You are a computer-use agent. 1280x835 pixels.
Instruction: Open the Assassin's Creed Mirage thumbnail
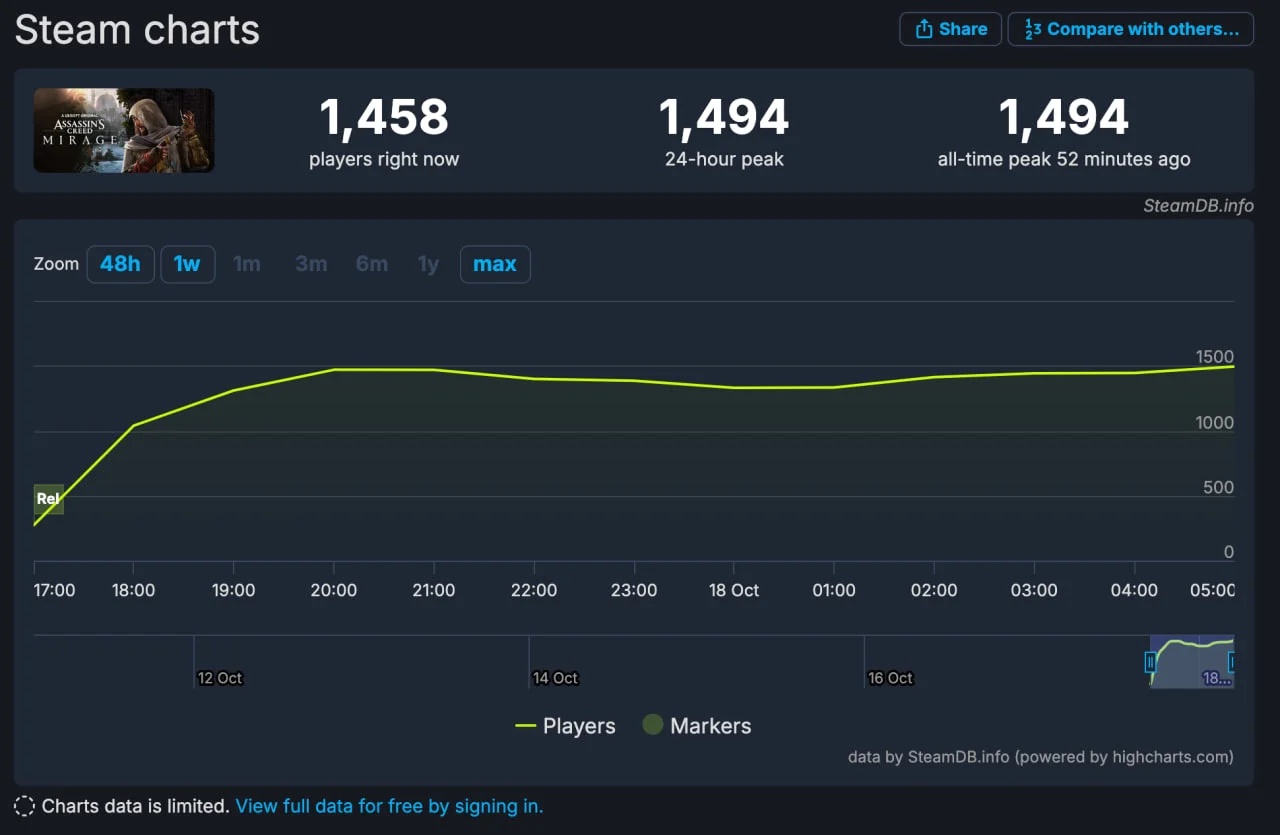124,131
